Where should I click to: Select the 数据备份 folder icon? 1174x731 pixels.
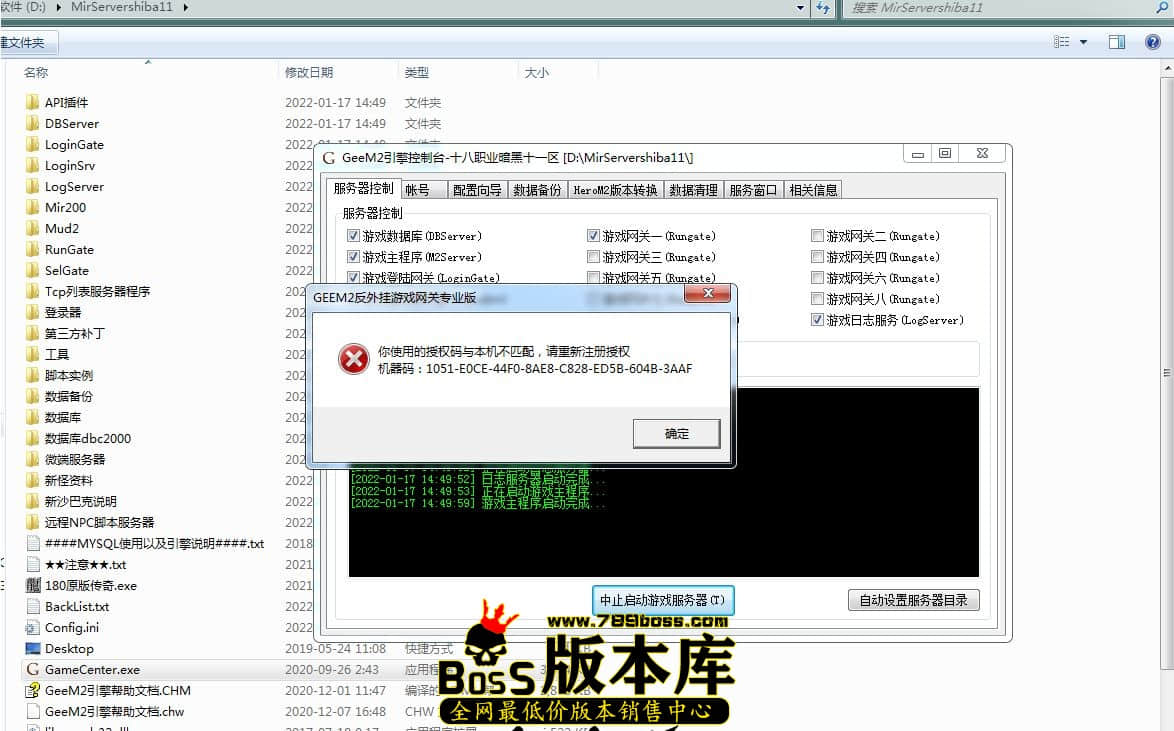[x=32, y=395]
